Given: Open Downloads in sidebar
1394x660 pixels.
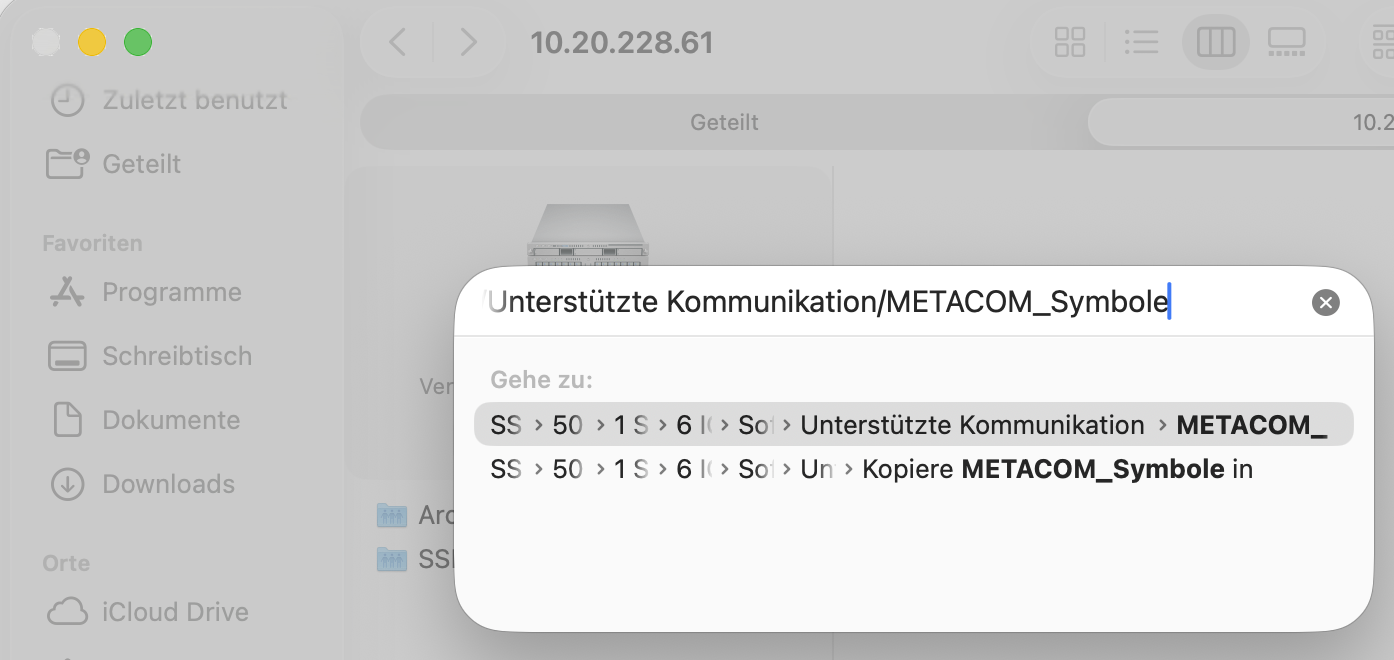Looking at the screenshot, I should 168,484.
